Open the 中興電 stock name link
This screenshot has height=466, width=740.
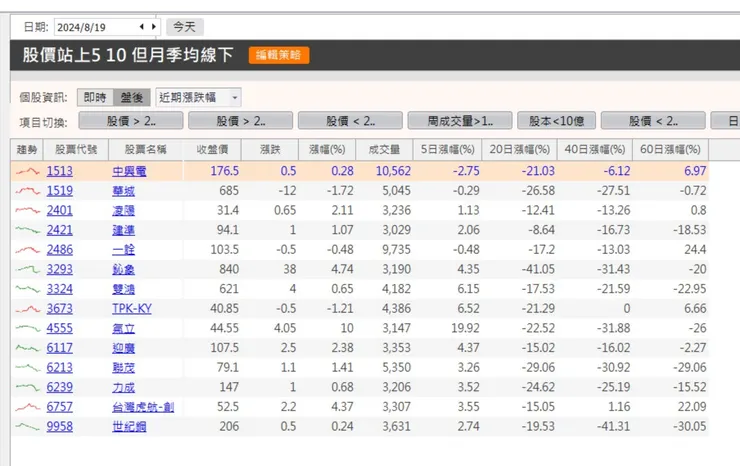[x=129, y=171]
